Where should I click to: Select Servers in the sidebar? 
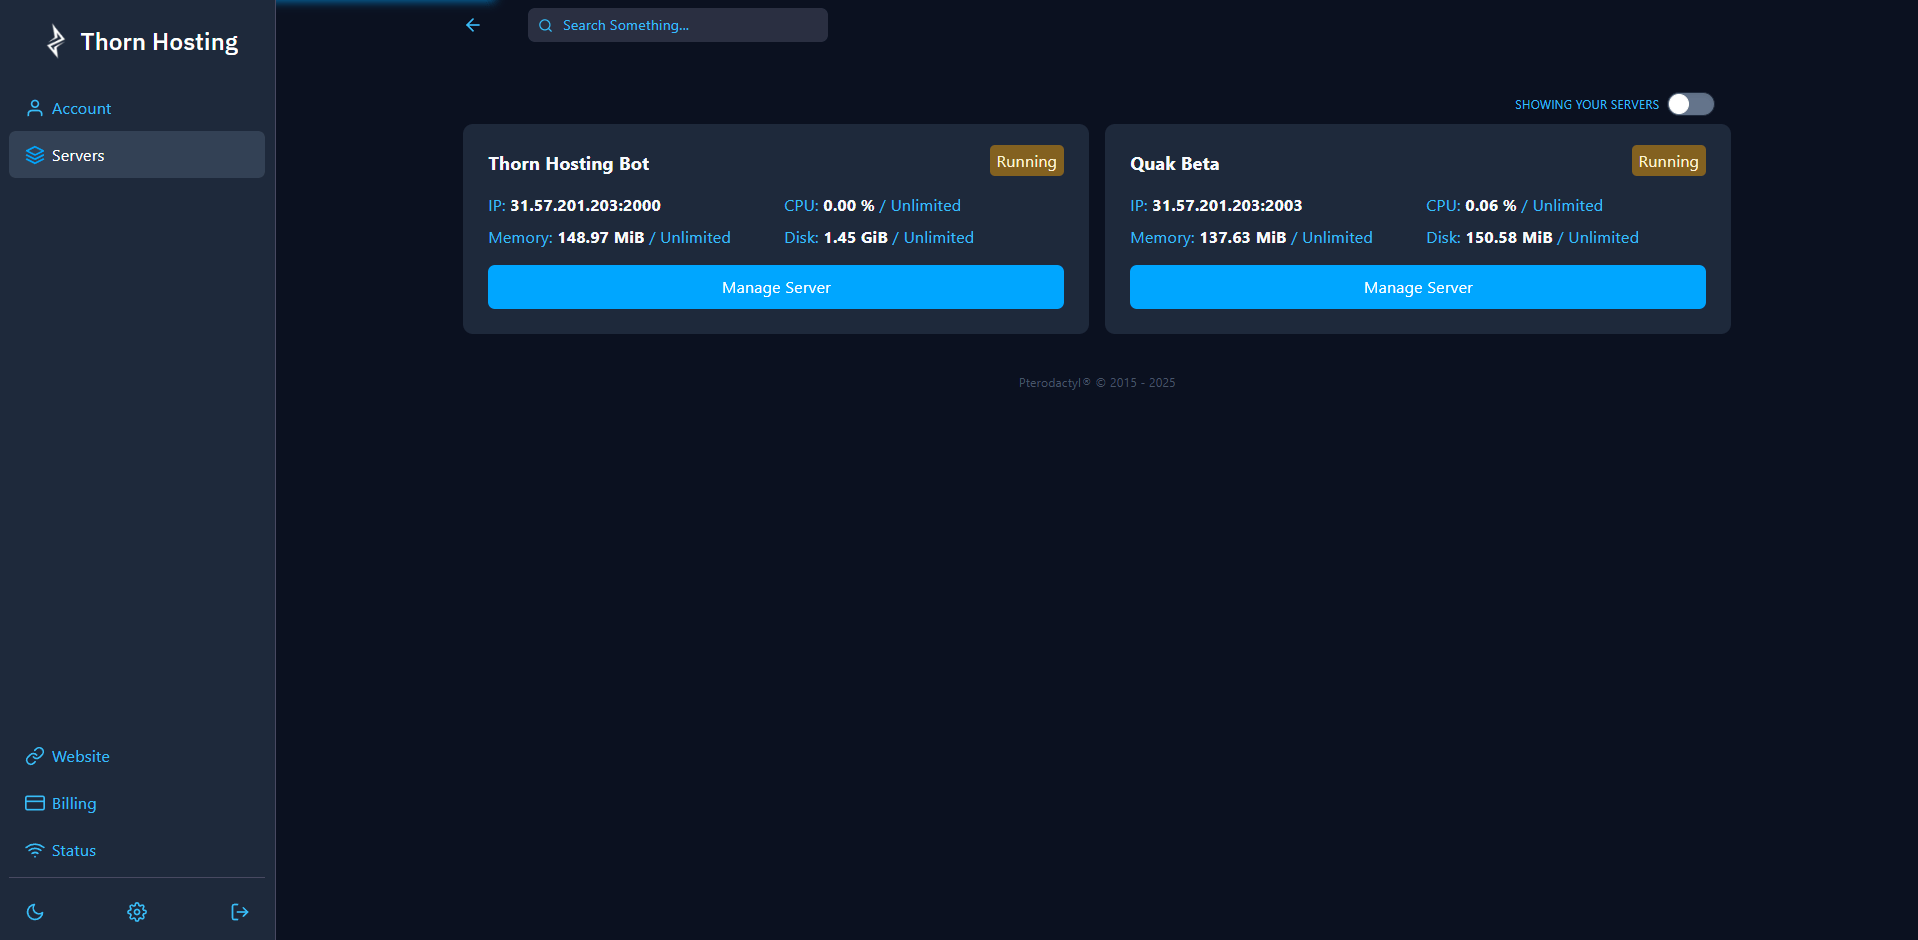(78, 155)
